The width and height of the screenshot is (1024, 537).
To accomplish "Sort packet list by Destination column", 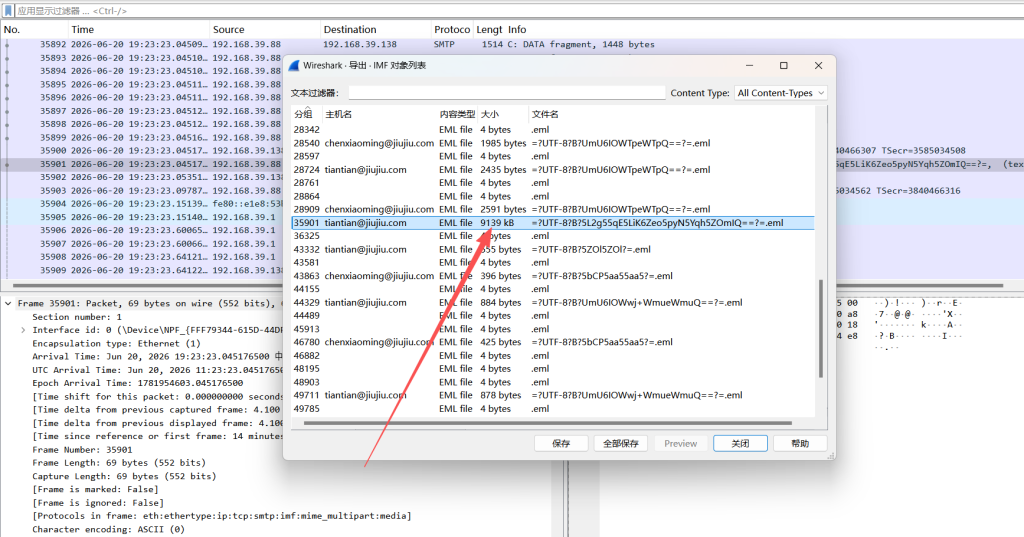I will coord(376,29).
